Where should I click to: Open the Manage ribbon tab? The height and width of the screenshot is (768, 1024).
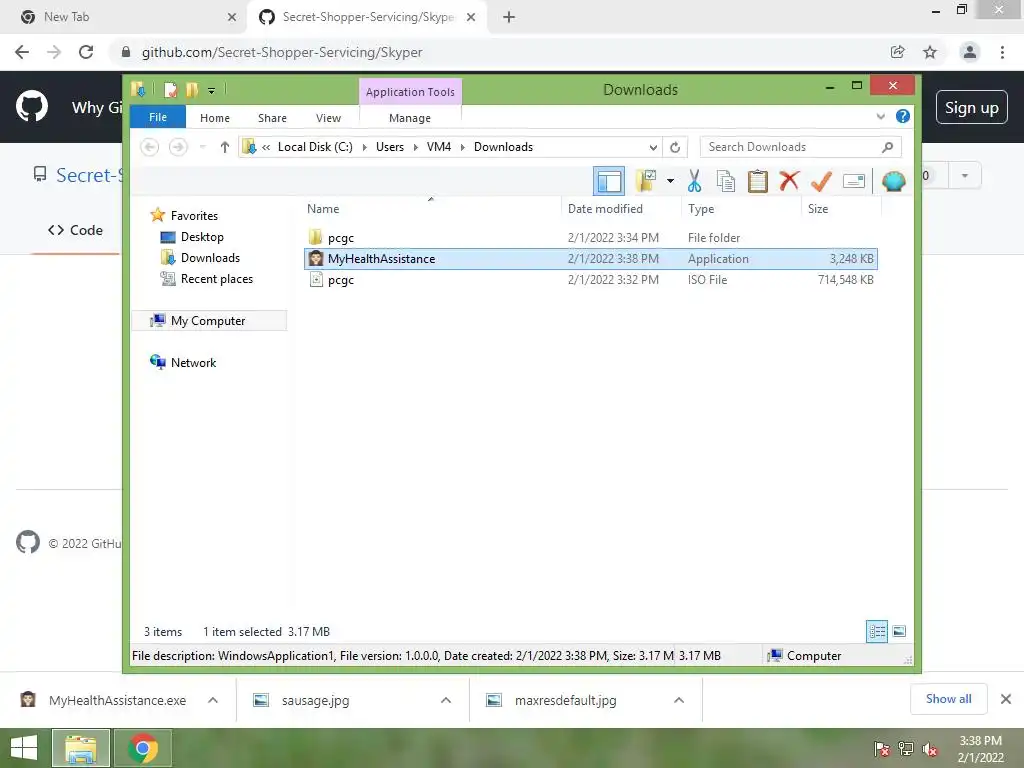(x=410, y=118)
